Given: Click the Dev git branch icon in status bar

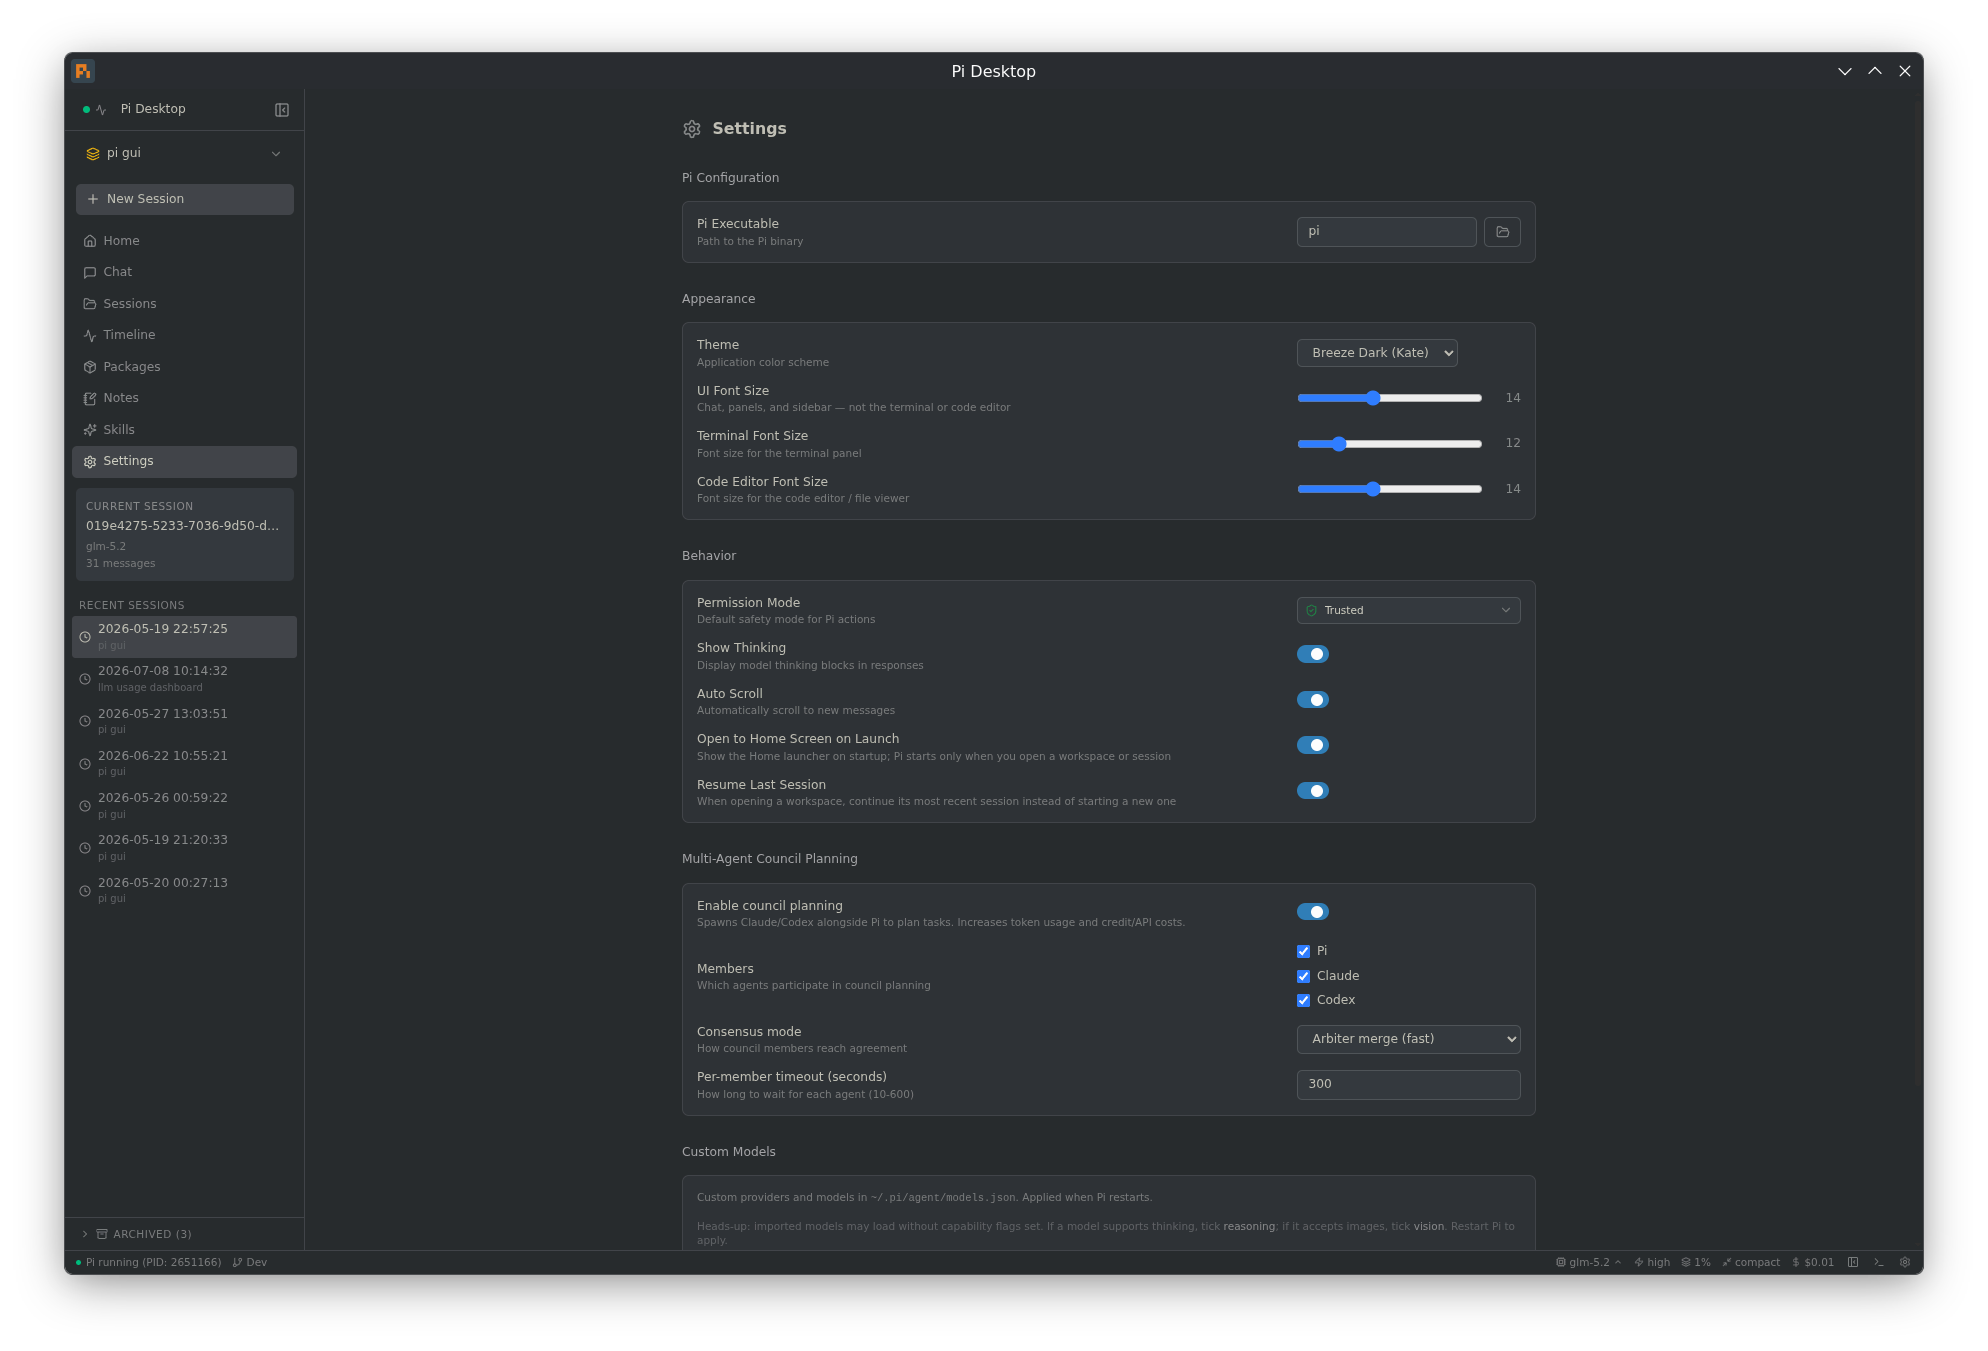Looking at the screenshot, I should click(x=237, y=1262).
